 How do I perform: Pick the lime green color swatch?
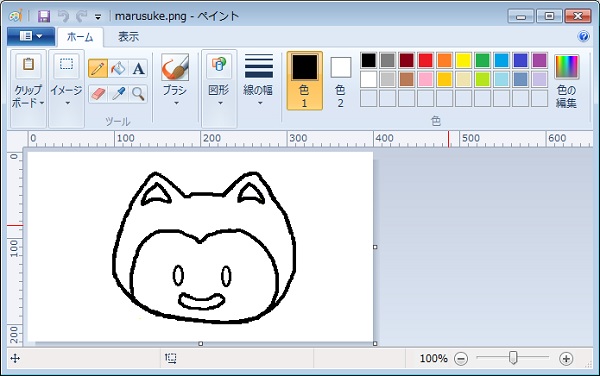[x=483, y=79]
